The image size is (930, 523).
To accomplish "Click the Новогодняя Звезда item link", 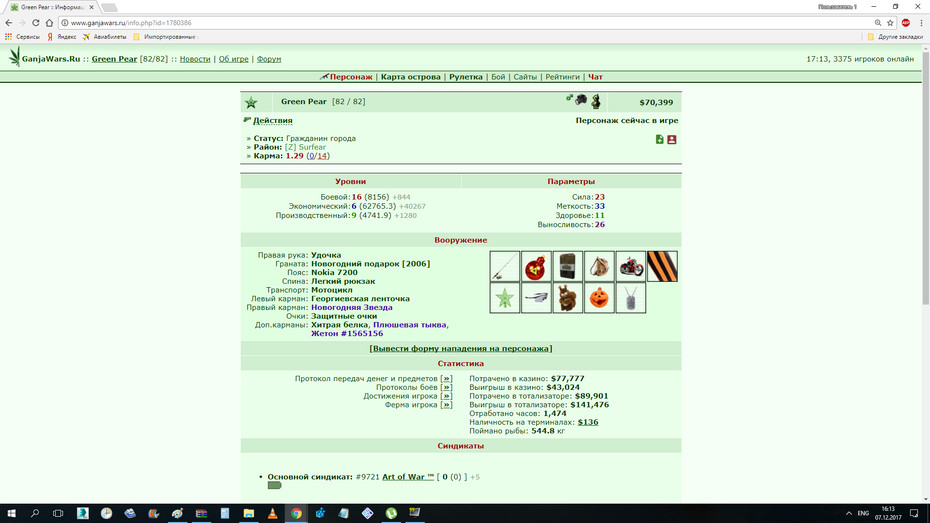I will tap(352, 307).
